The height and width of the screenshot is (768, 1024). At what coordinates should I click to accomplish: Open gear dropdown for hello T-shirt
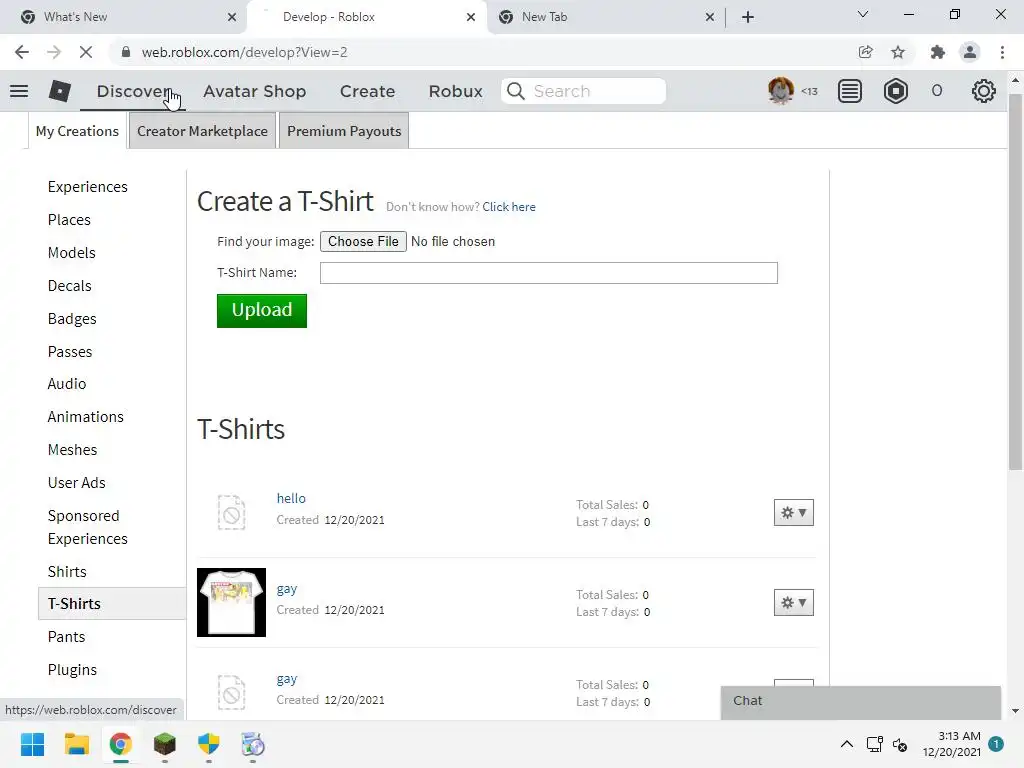pos(793,513)
